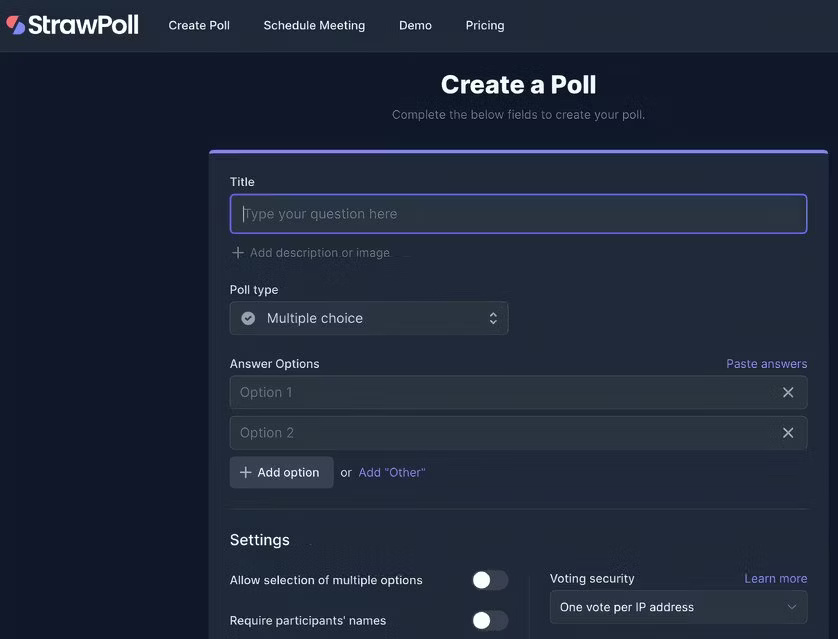Click the up-down chevron on the Poll type selector
The image size is (838, 639).
click(x=492, y=317)
